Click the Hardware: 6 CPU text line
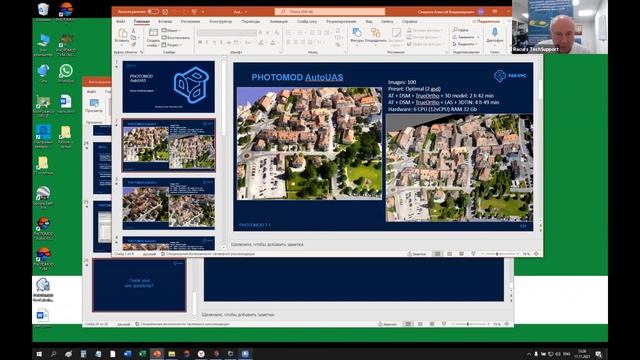This screenshot has width=640, height=360. (432, 109)
